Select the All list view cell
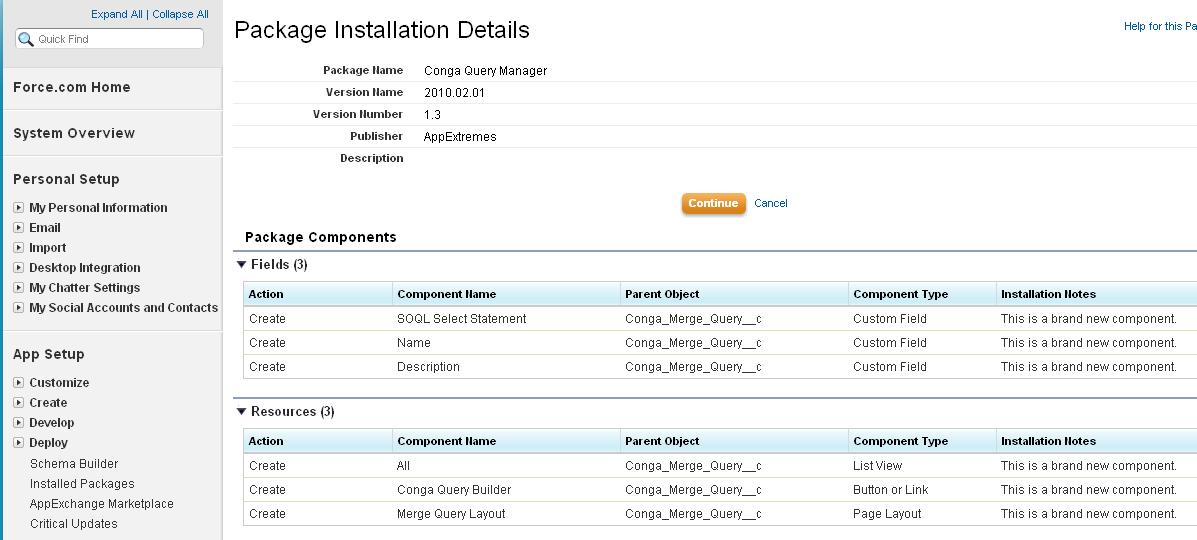This screenshot has width=1197, height=540. [x=403, y=466]
